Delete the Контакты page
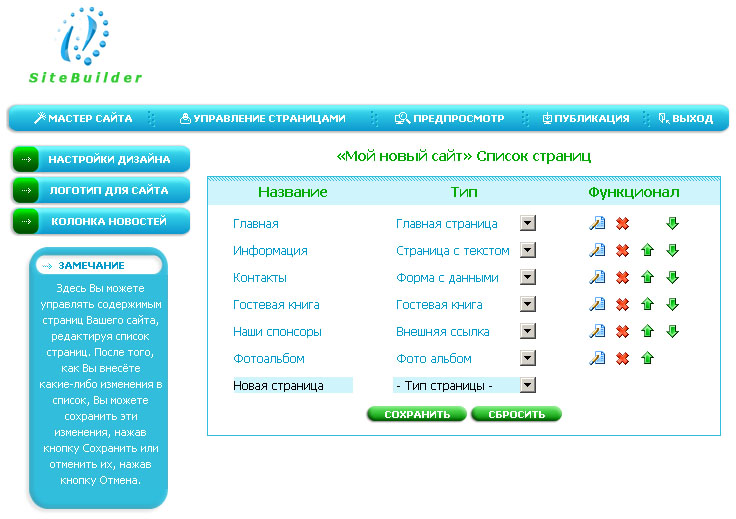This screenshot has width=736, height=519. pyautogui.click(x=622, y=278)
